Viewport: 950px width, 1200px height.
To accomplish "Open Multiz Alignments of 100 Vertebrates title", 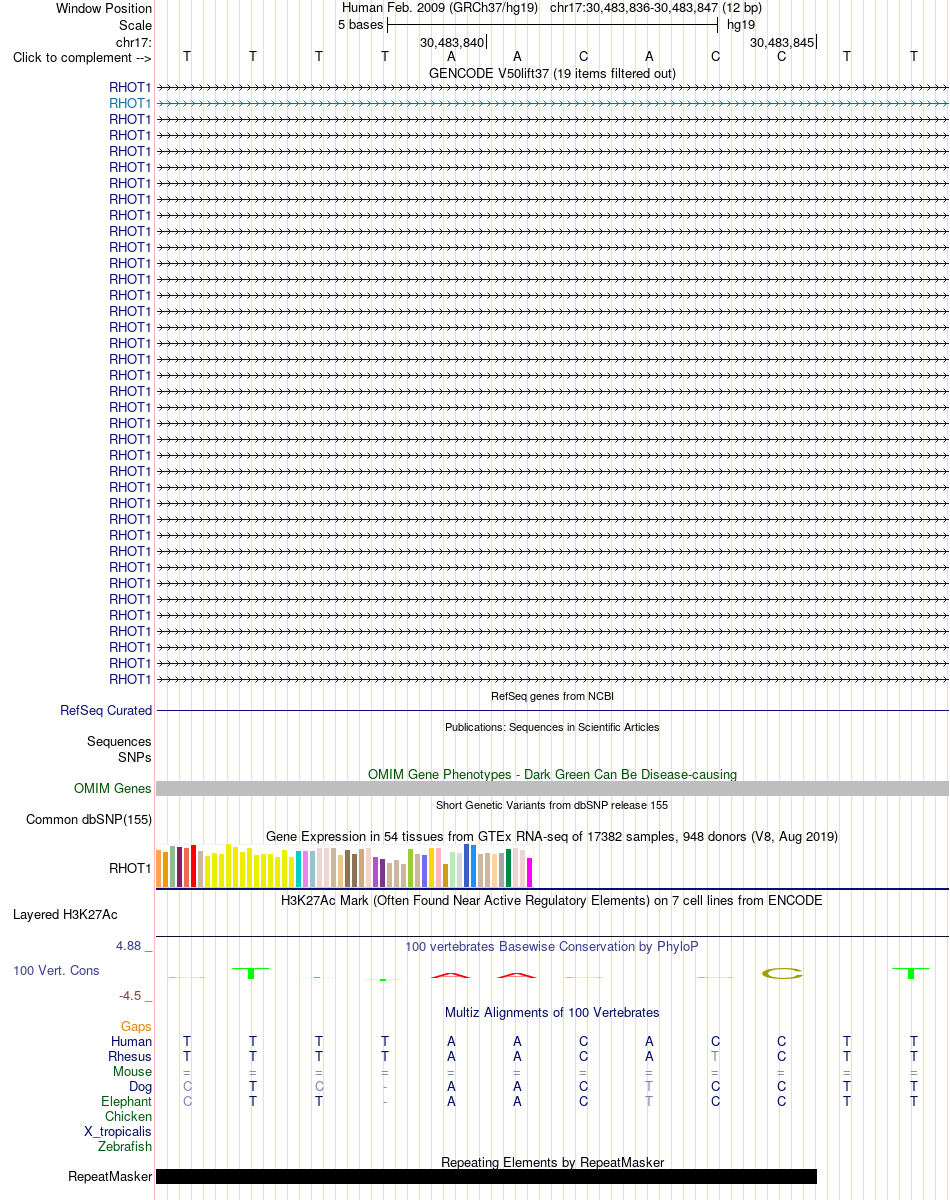I will [552, 1012].
